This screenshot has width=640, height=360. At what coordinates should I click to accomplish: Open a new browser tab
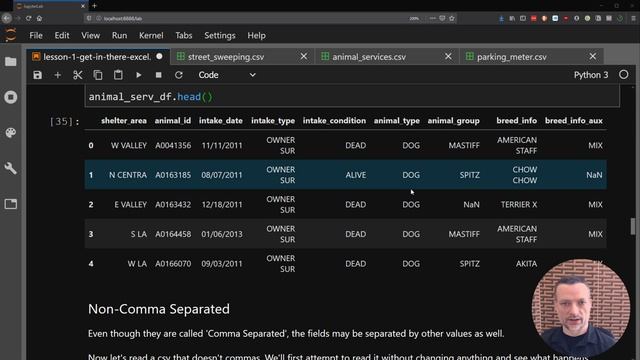coord(94,6)
